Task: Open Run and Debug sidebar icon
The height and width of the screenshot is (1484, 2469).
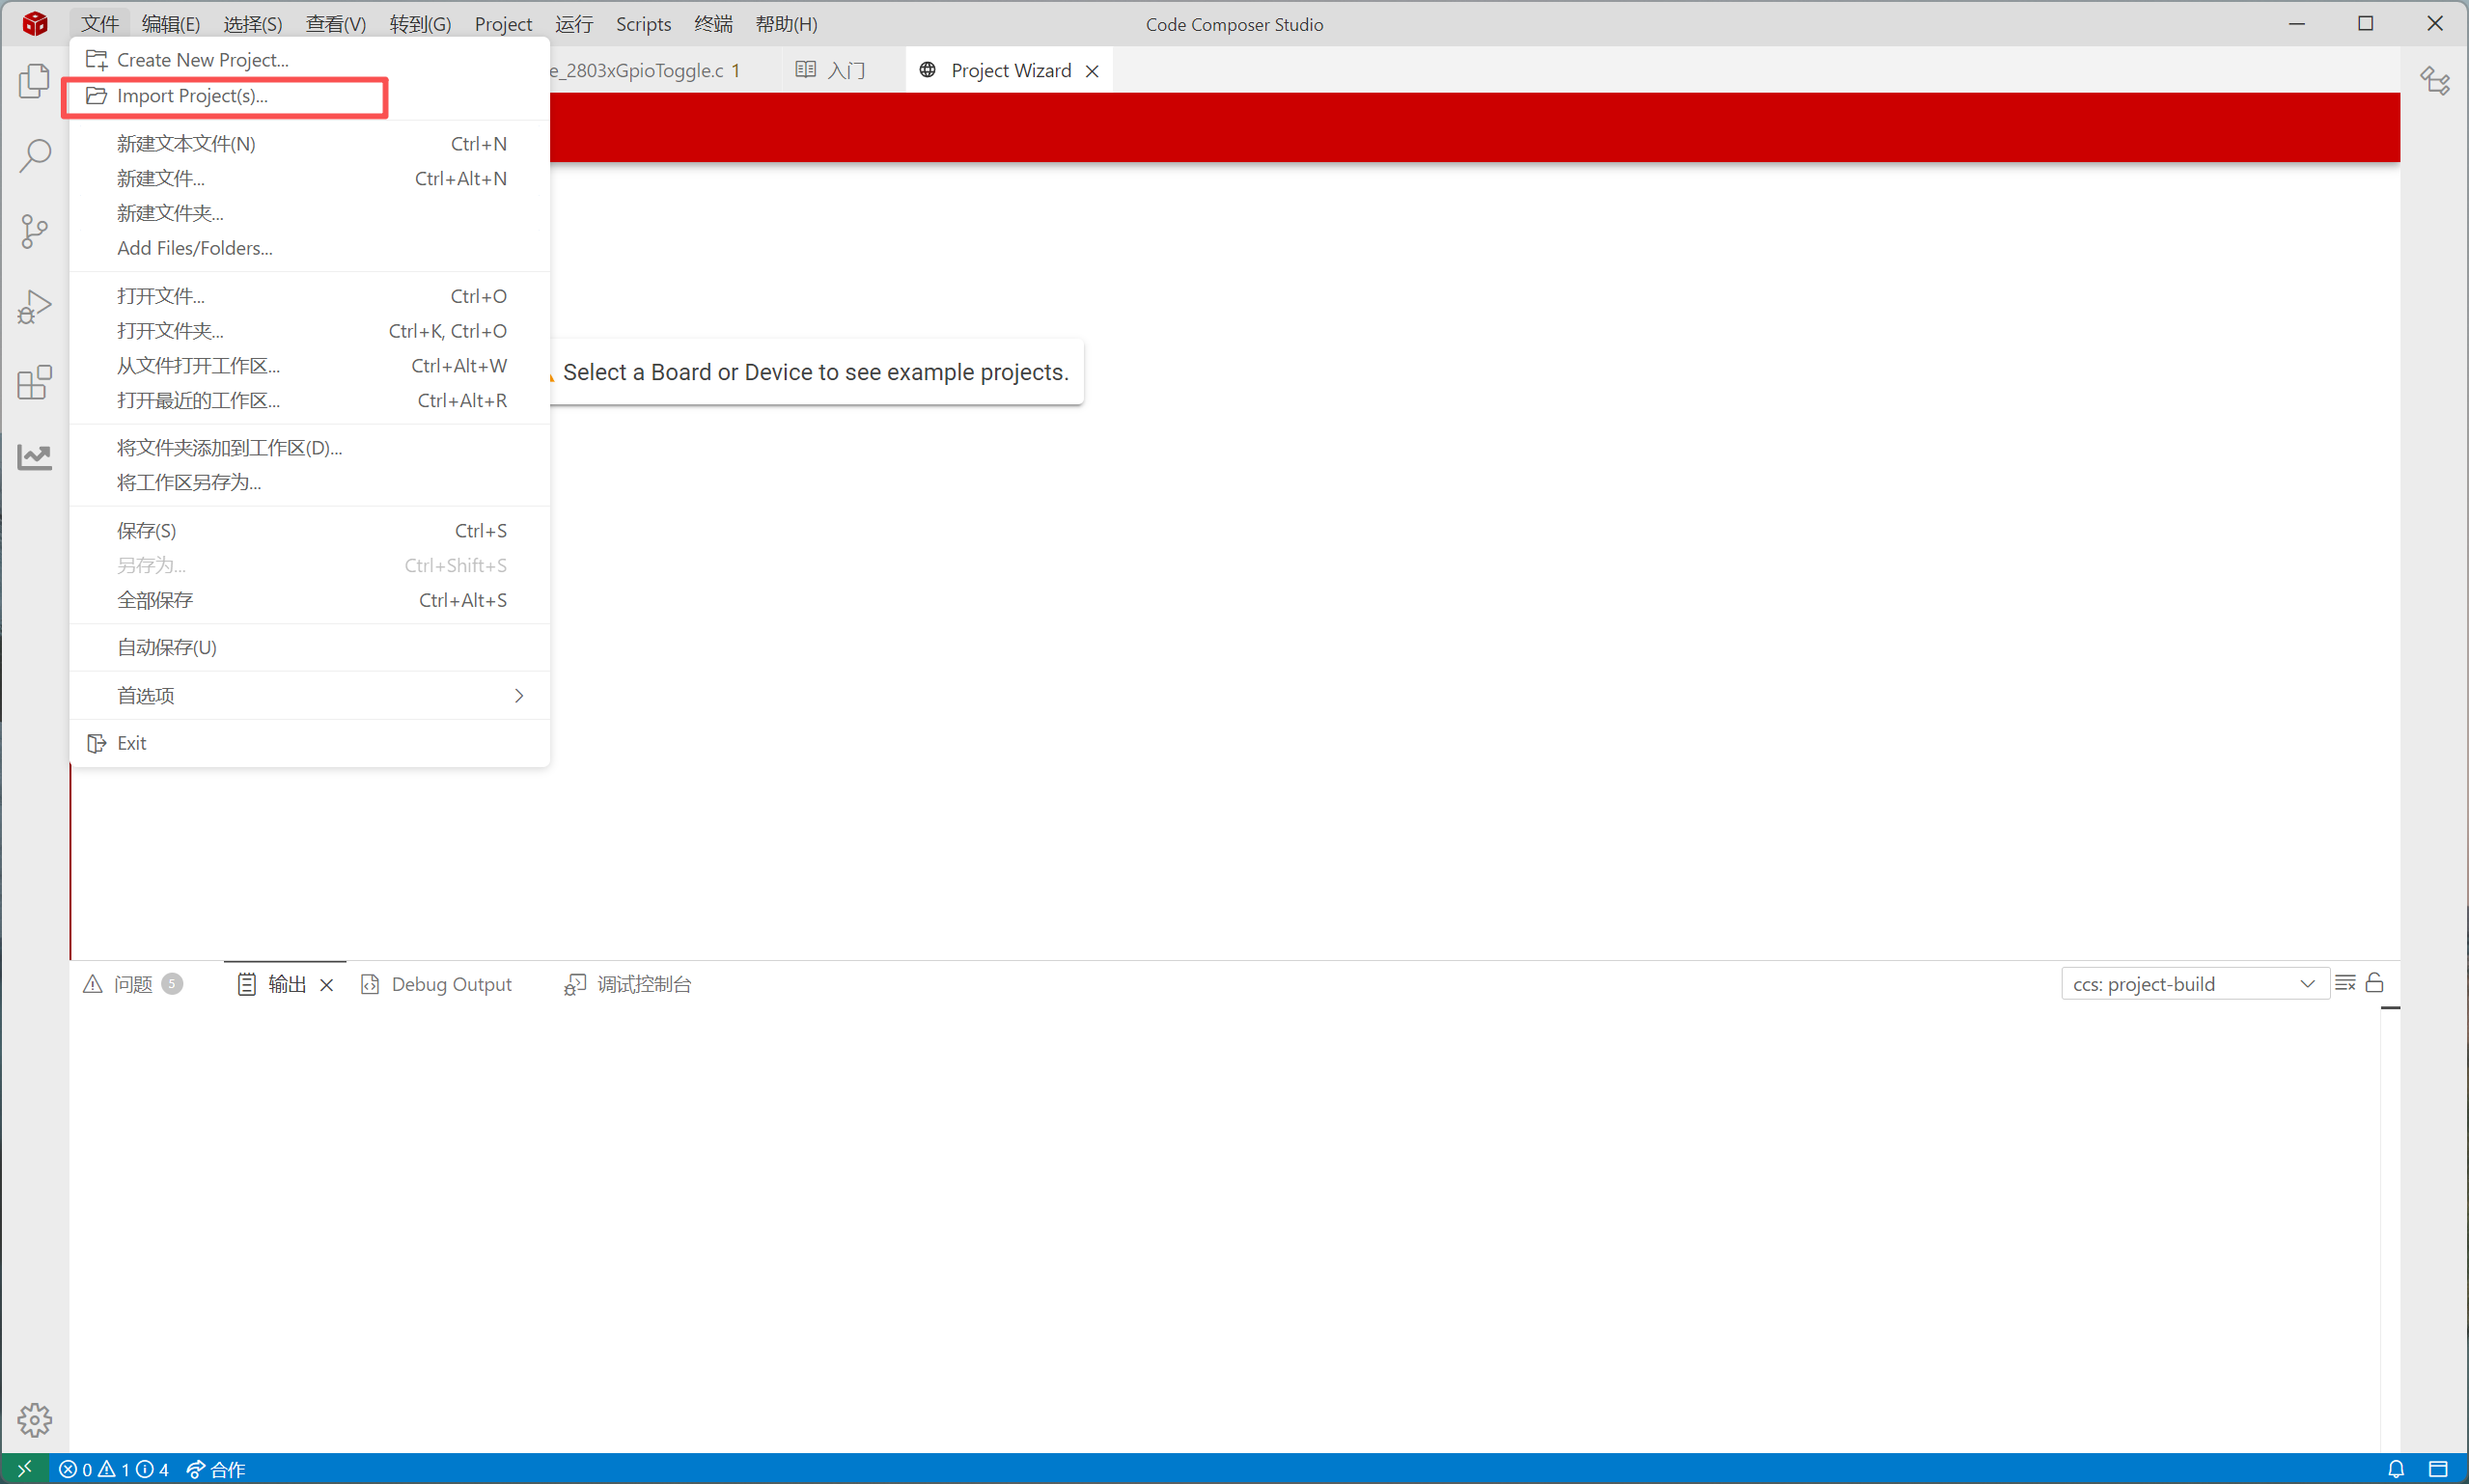Action: (x=34, y=307)
